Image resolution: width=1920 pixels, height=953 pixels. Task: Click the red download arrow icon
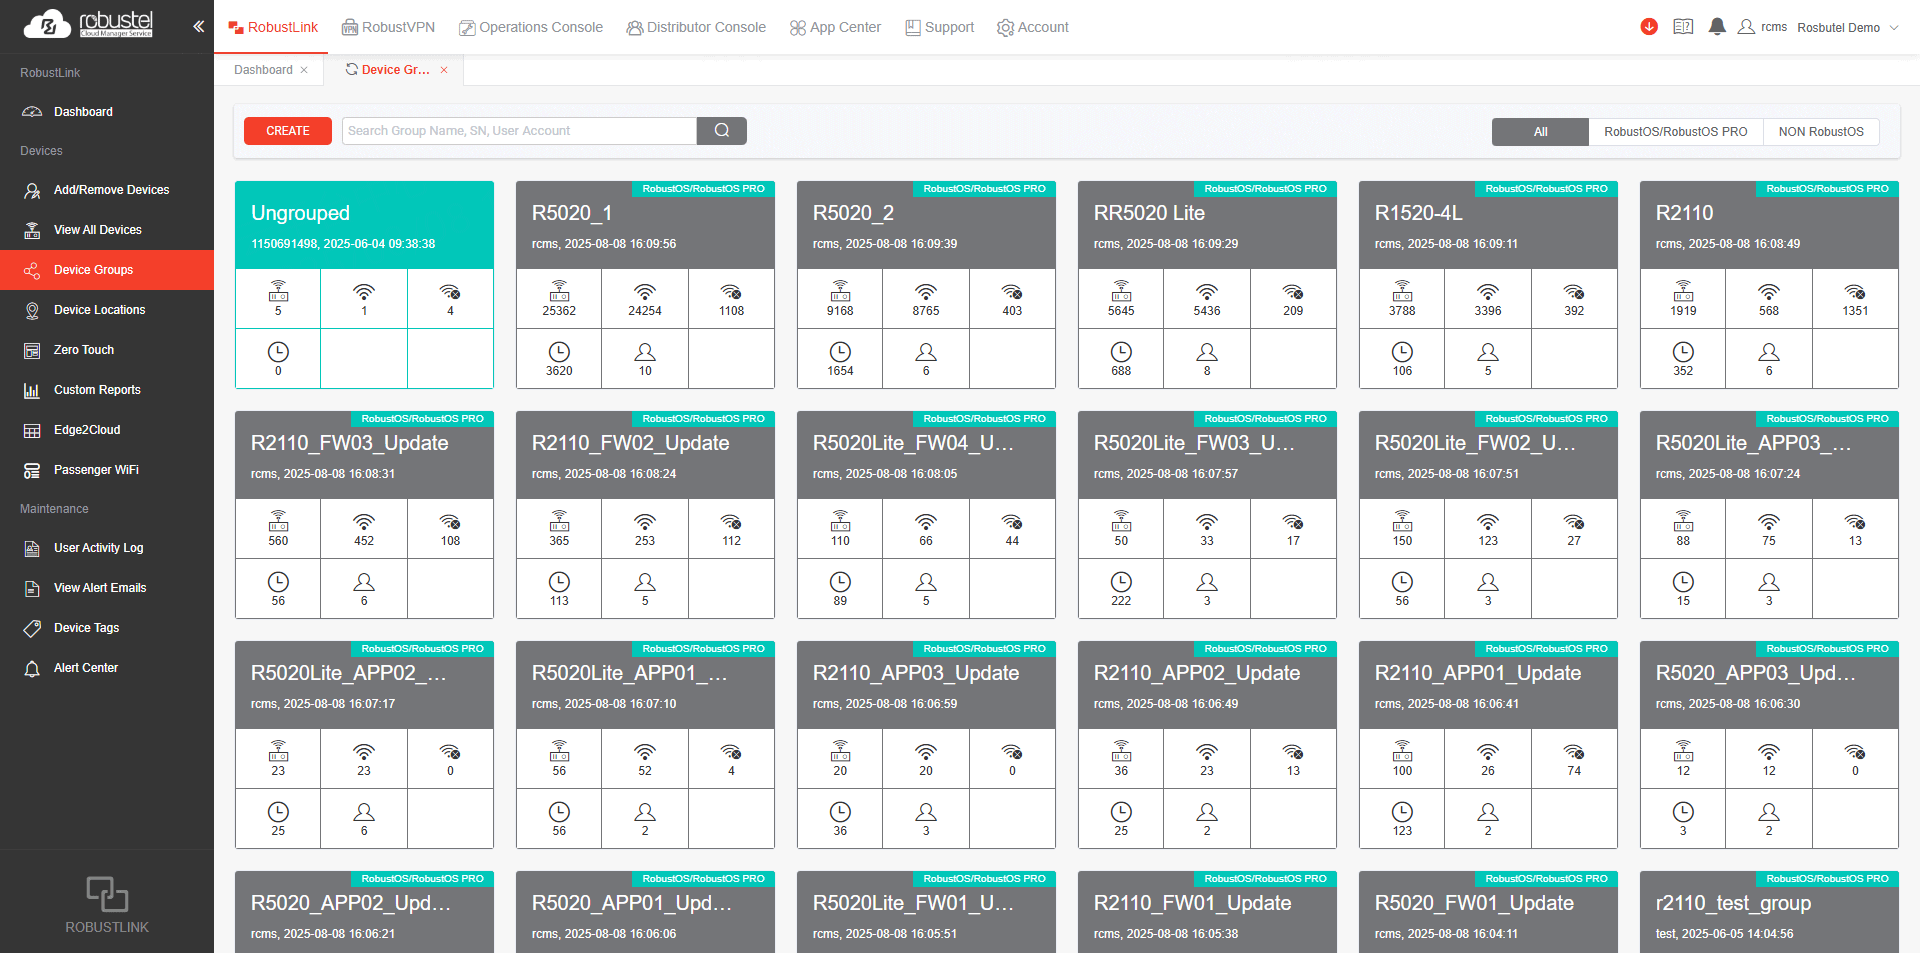pyautogui.click(x=1649, y=27)
